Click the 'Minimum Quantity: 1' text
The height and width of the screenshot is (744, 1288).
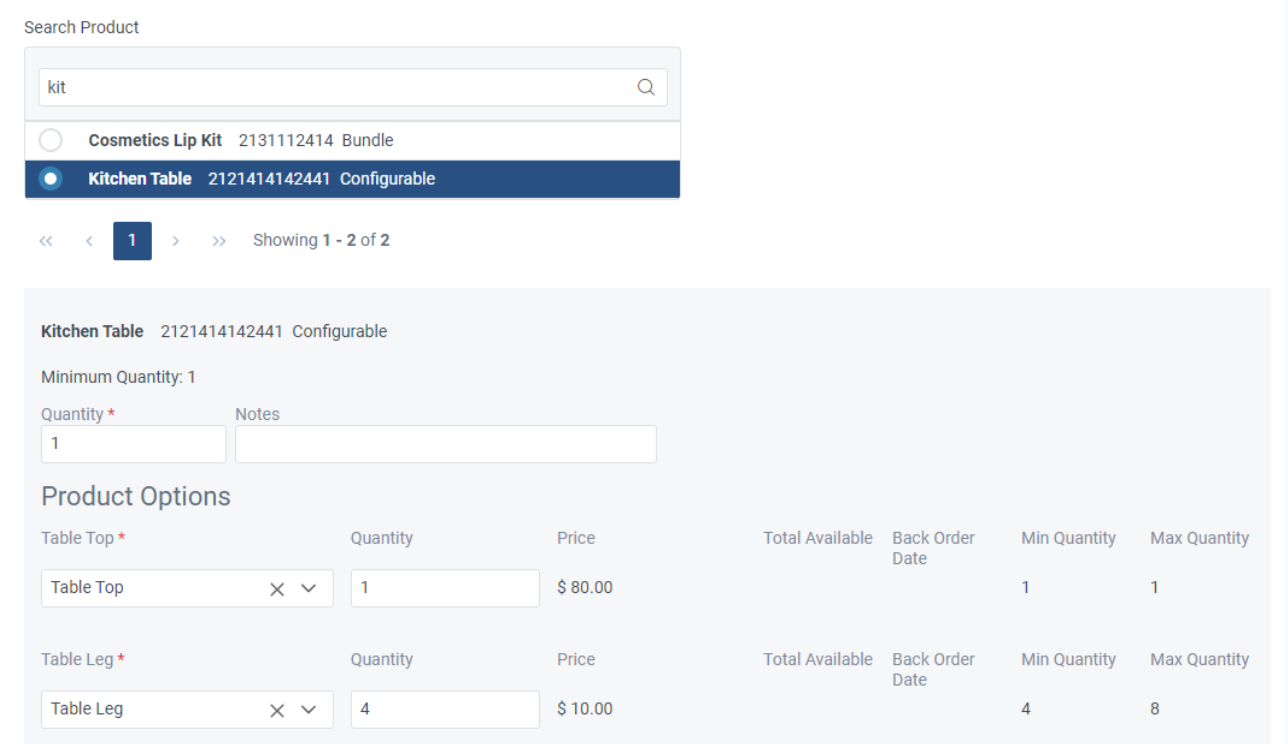tap(118, 377)
